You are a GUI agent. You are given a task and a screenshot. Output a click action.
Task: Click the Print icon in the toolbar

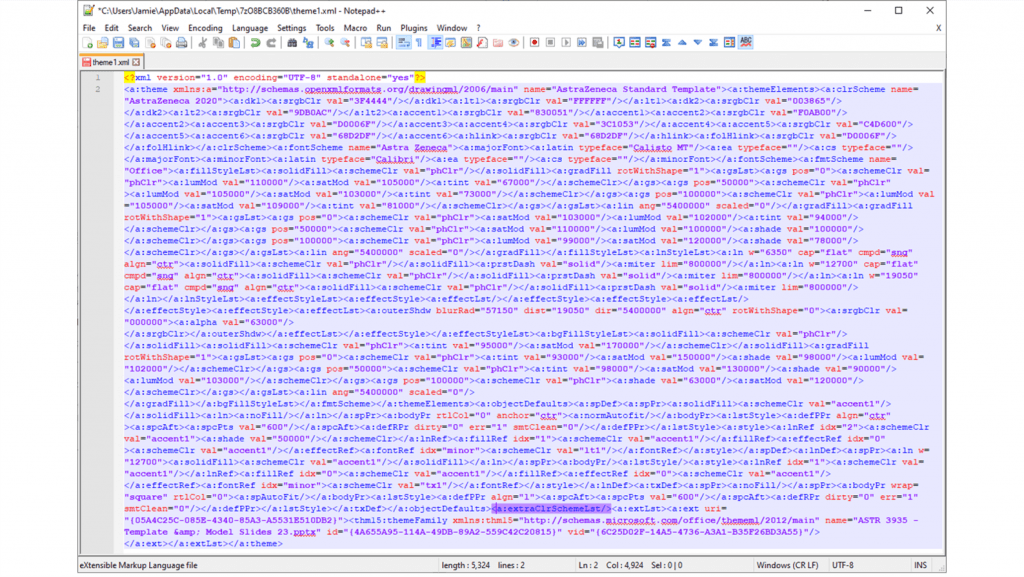181,43
